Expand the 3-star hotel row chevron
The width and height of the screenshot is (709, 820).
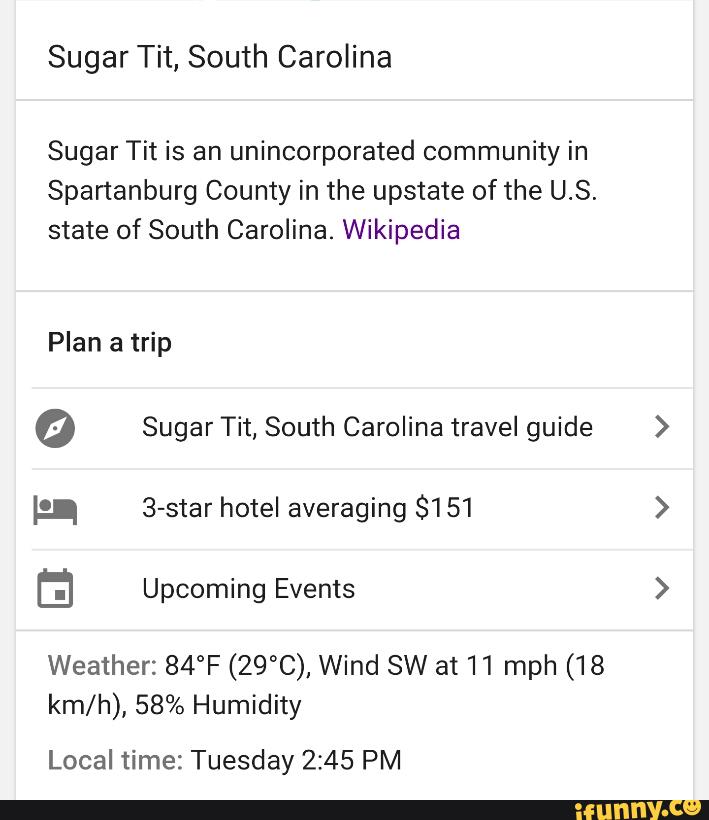661,509
